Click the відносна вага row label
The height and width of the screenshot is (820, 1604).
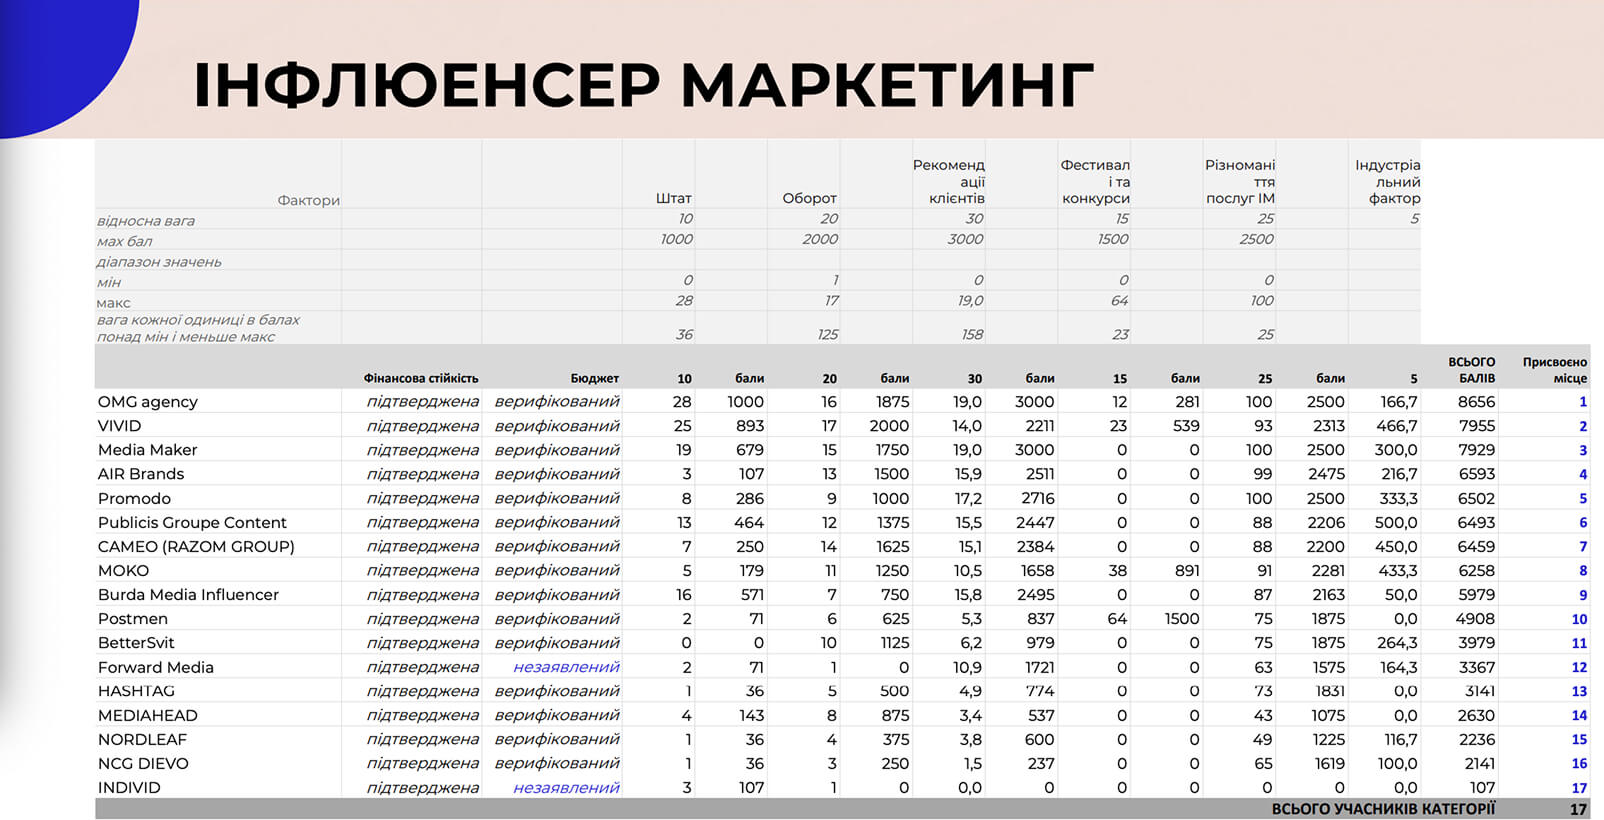click(x=146, y=221)
